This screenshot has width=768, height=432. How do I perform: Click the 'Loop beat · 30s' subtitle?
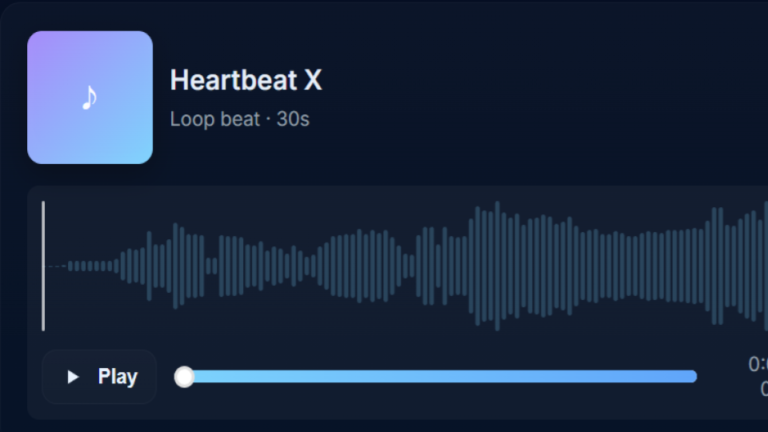click(240, 119)
